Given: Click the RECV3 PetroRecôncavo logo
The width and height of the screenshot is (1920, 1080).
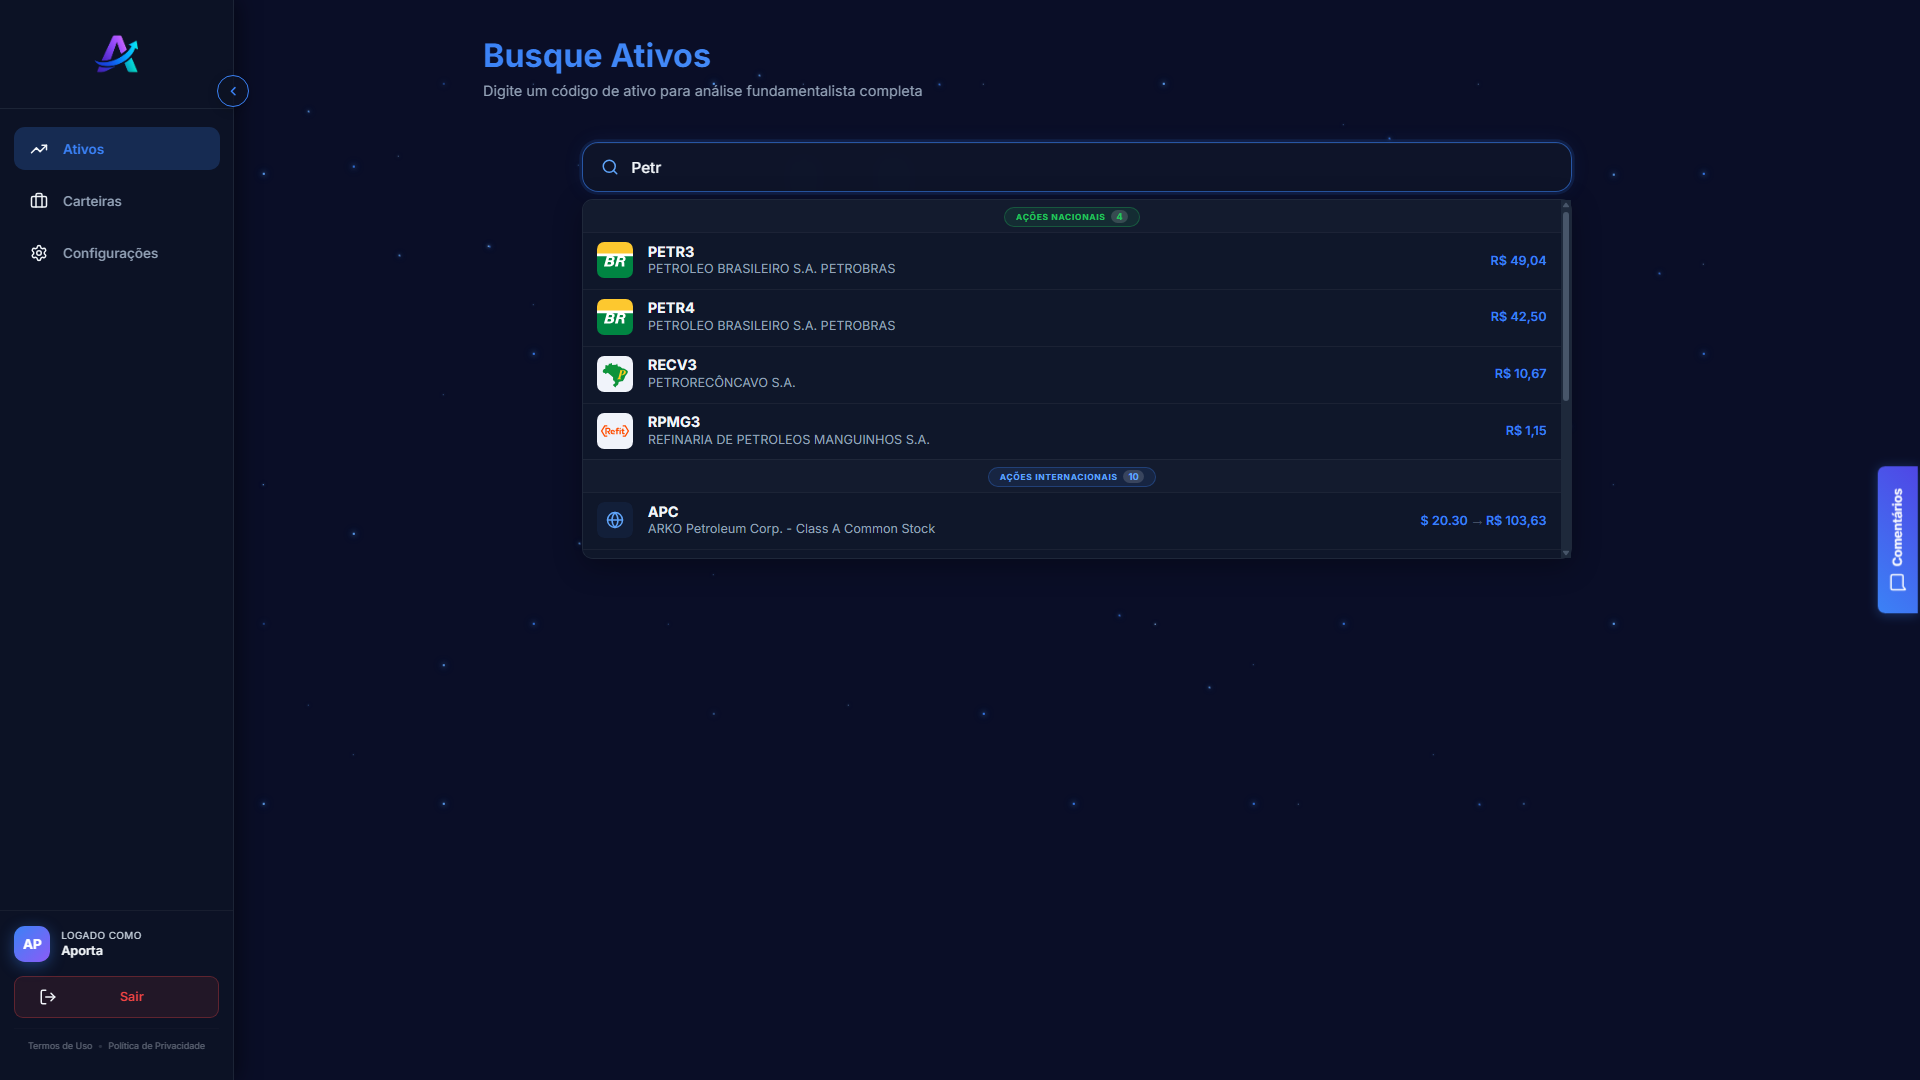Looking at the screenshot, I should click(615, 374).
